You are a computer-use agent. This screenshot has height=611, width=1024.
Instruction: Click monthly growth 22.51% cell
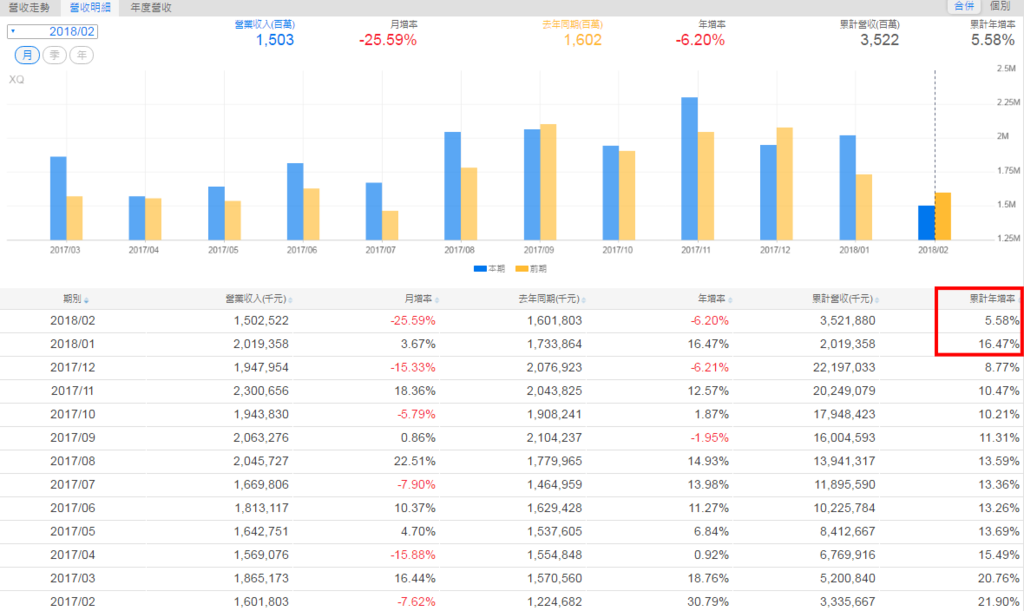[415, 462]
